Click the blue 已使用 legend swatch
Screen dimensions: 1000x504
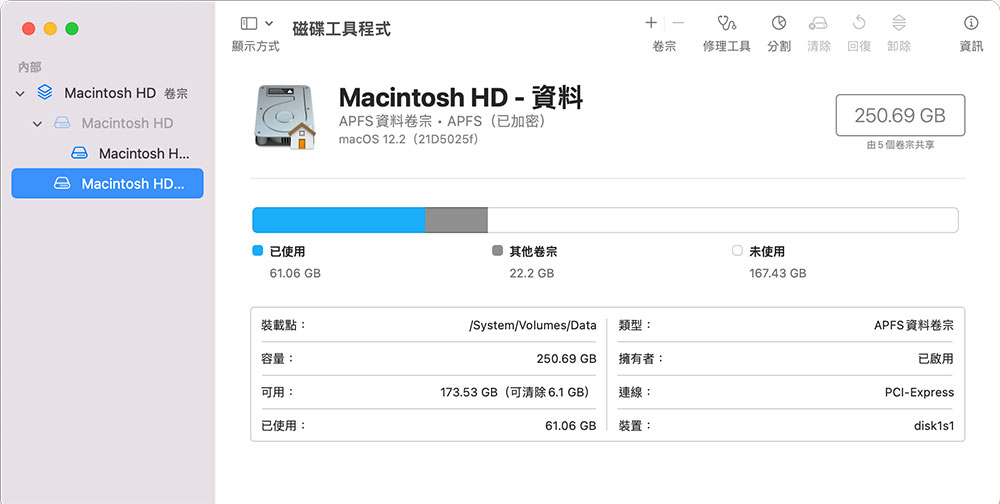coord(258,251)
